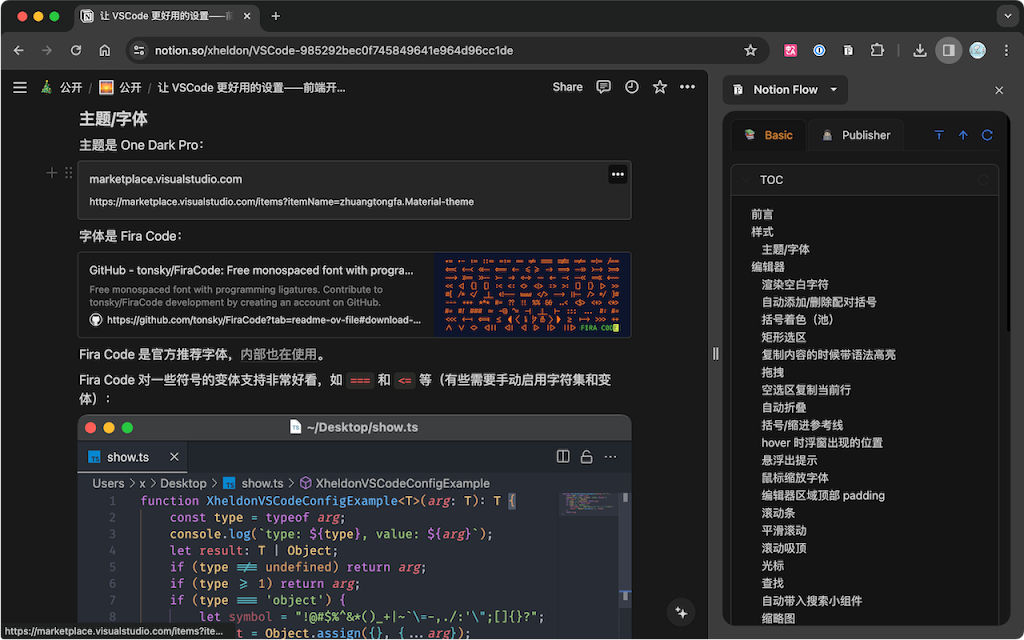Jump to 渲染空白字符 in the TOC

pyautogui.click(x=795, y=285)
